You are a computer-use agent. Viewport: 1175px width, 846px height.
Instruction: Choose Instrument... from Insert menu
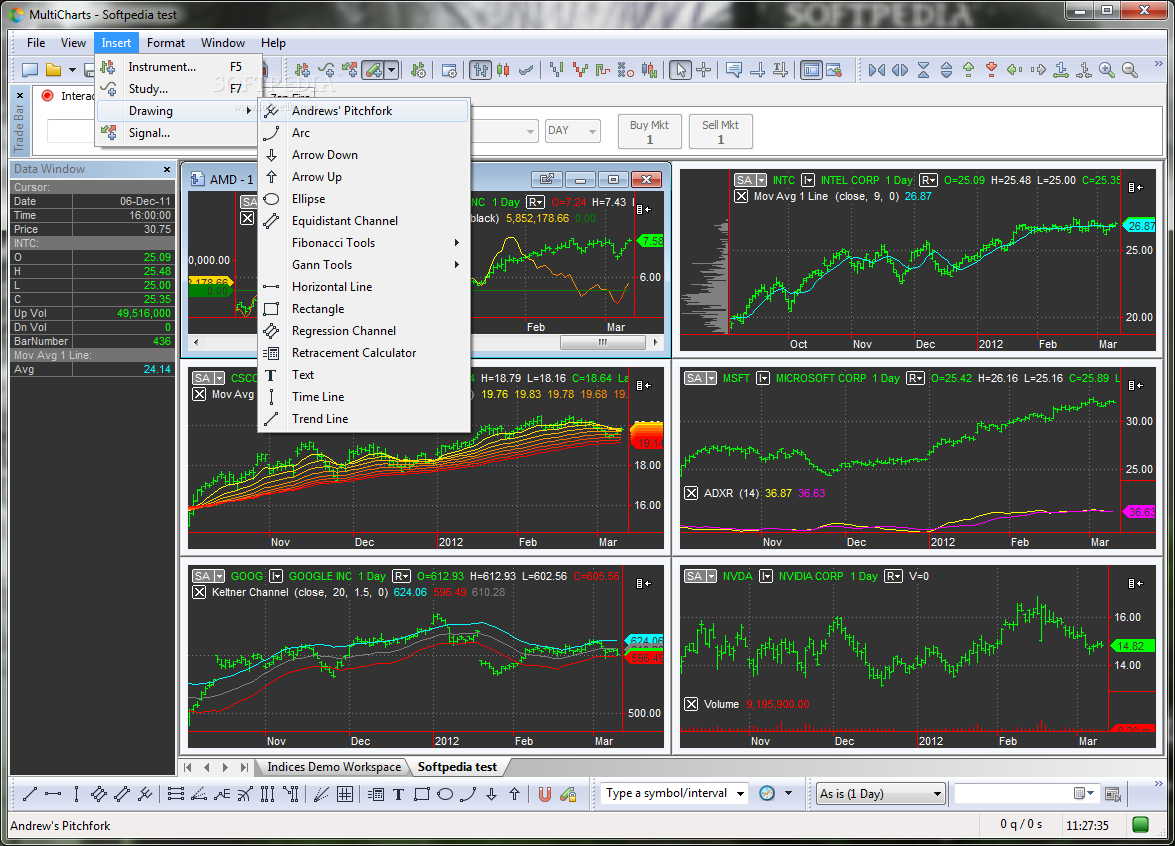(178, 67)
